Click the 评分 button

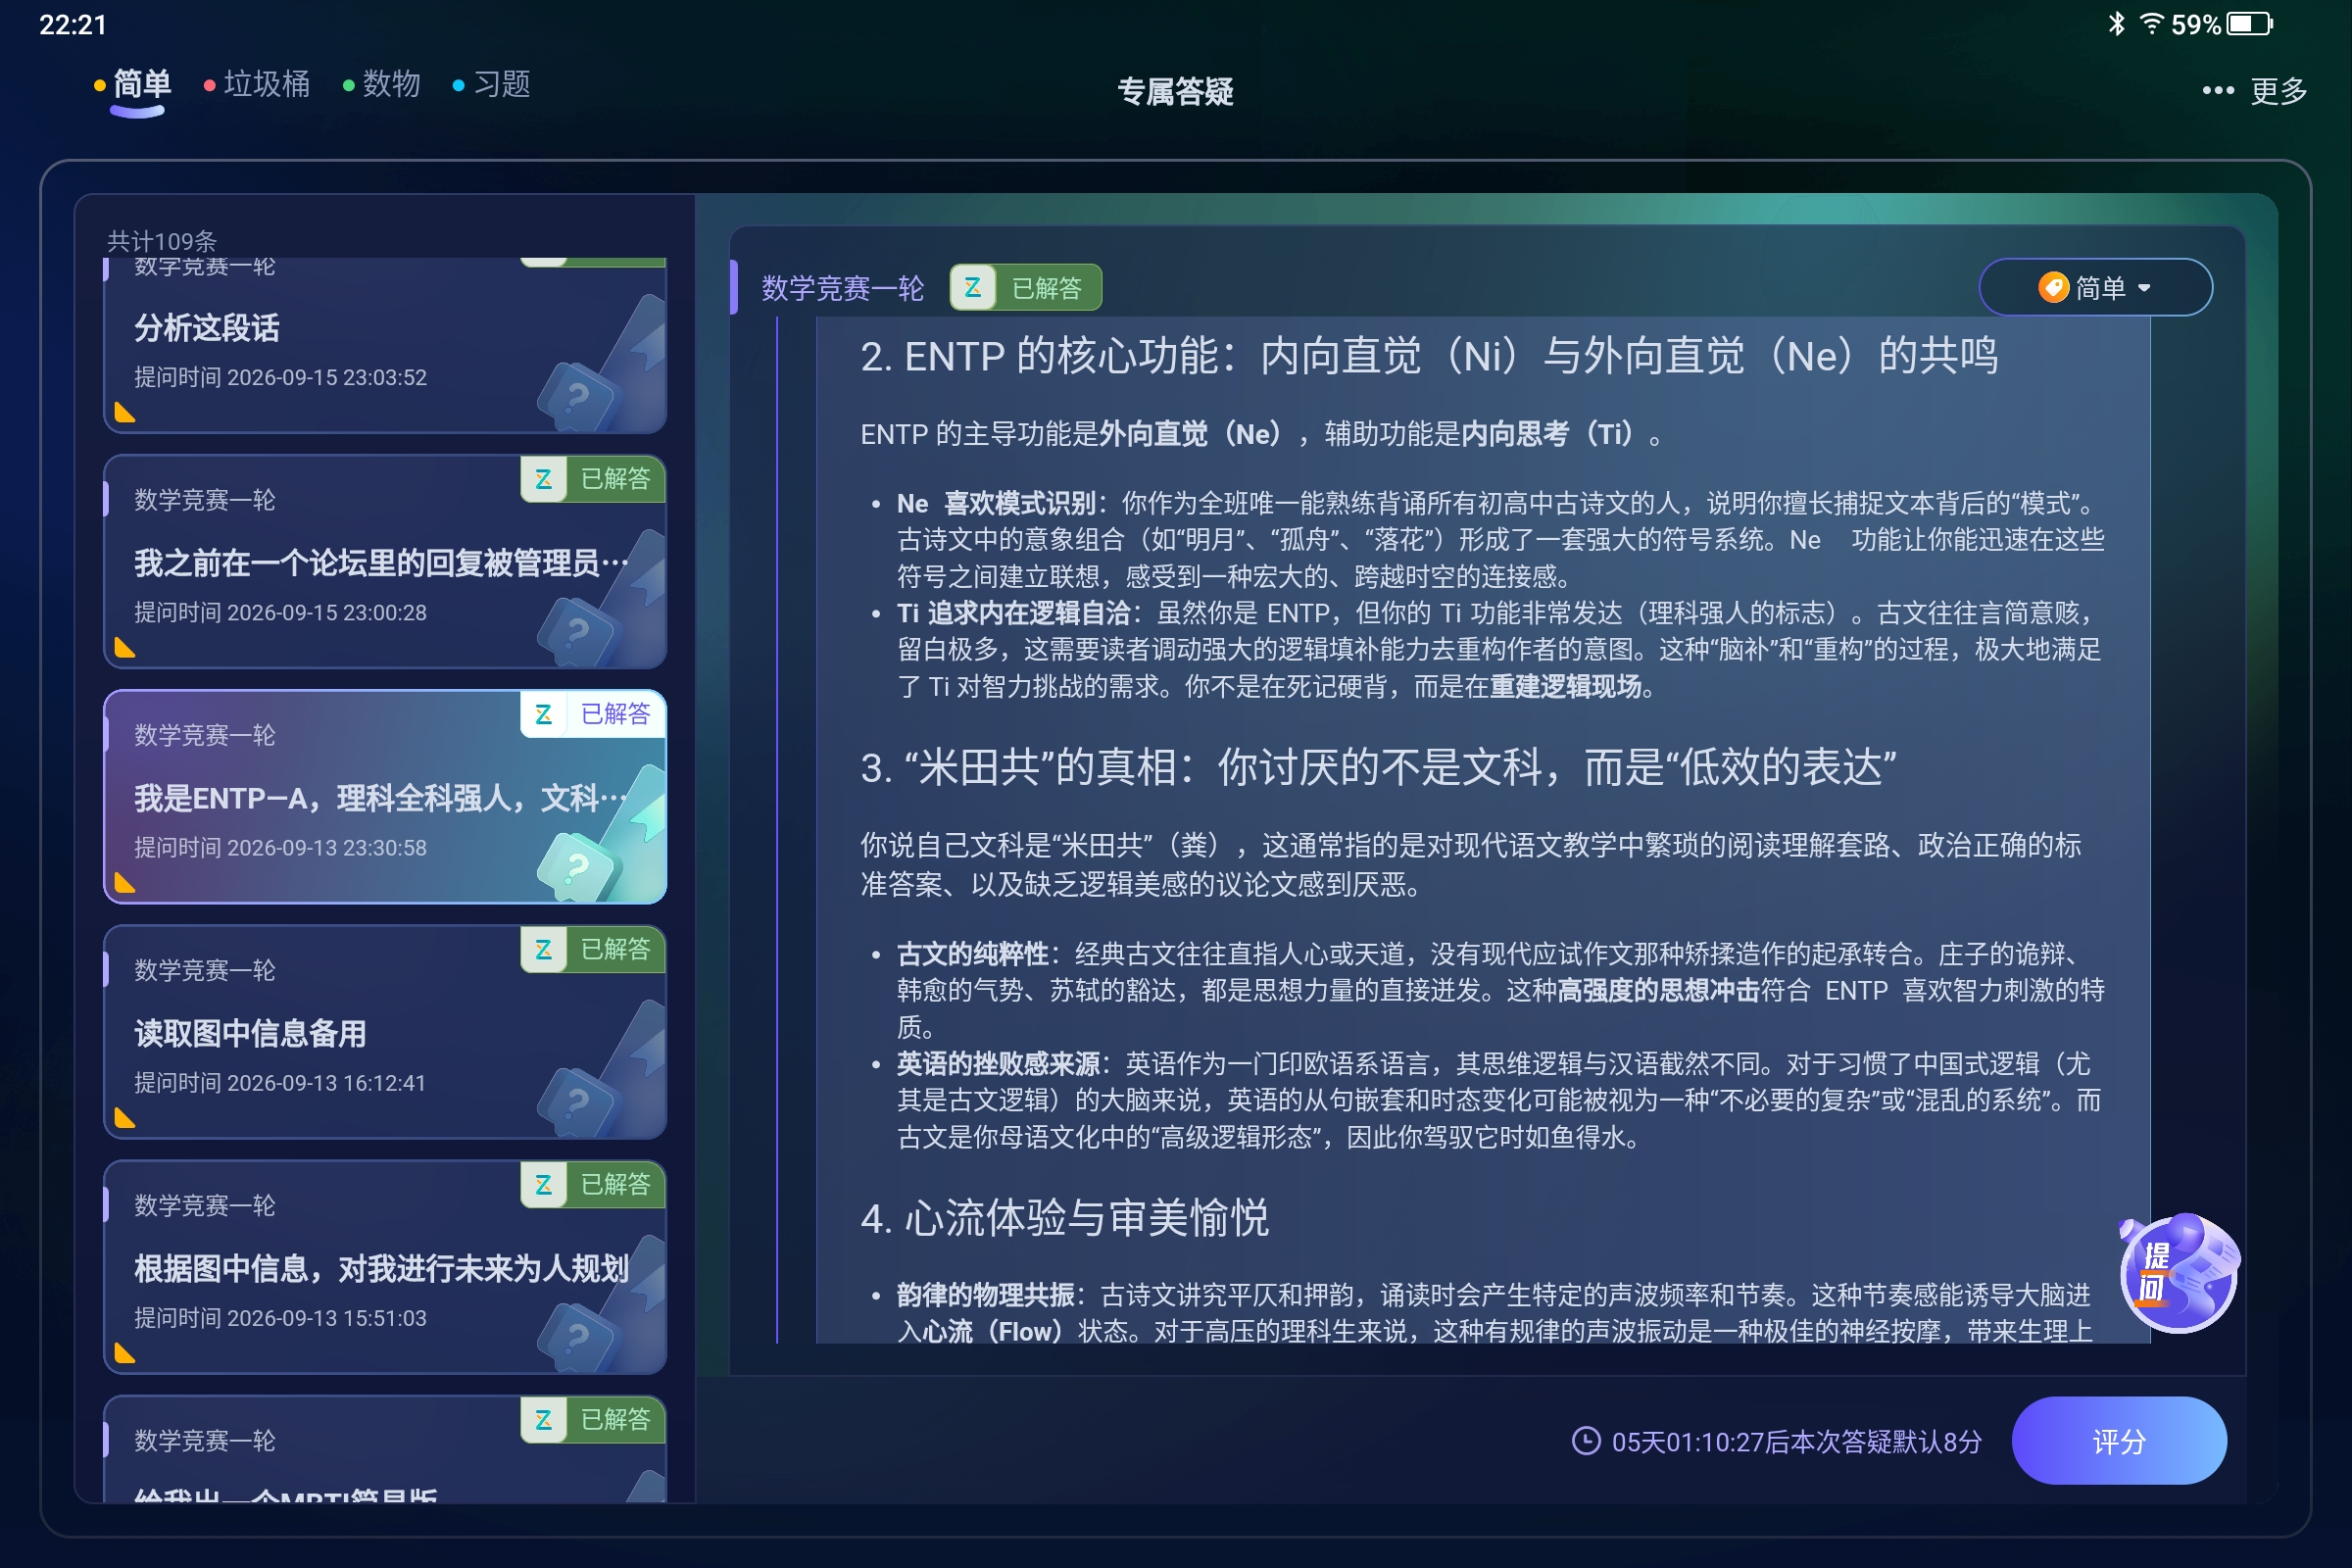coord(2118,1441)
